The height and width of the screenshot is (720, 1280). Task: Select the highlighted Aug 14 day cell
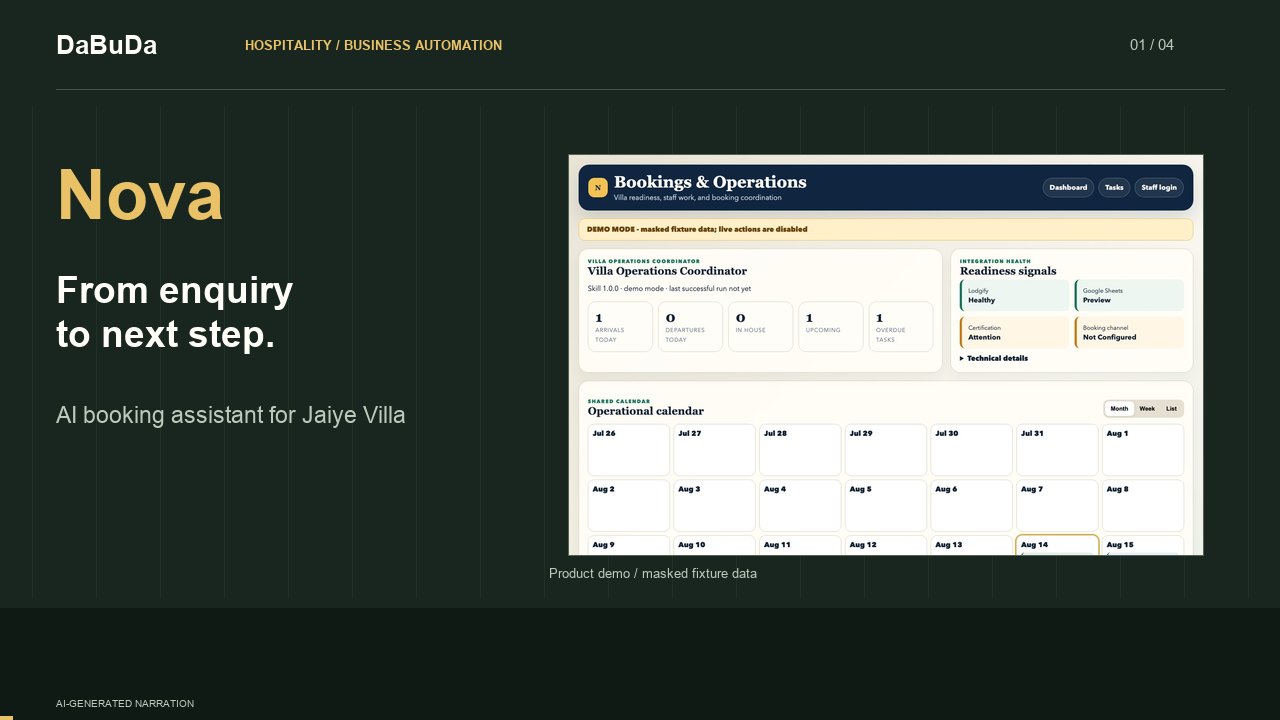pos(1057,545)
